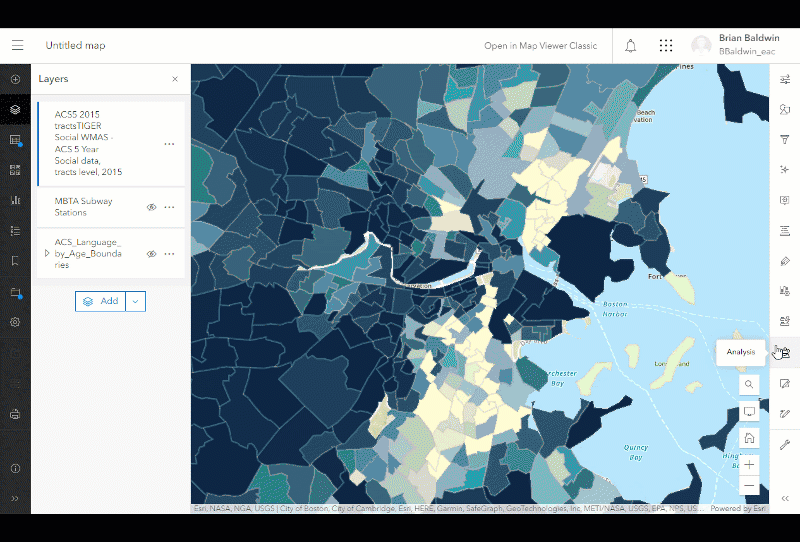This screenshot has width=800, height=542.
Task: Toggle visibility of ACS_Language_by_Age_Boundaries layer
Action: [x=152, y=254]
